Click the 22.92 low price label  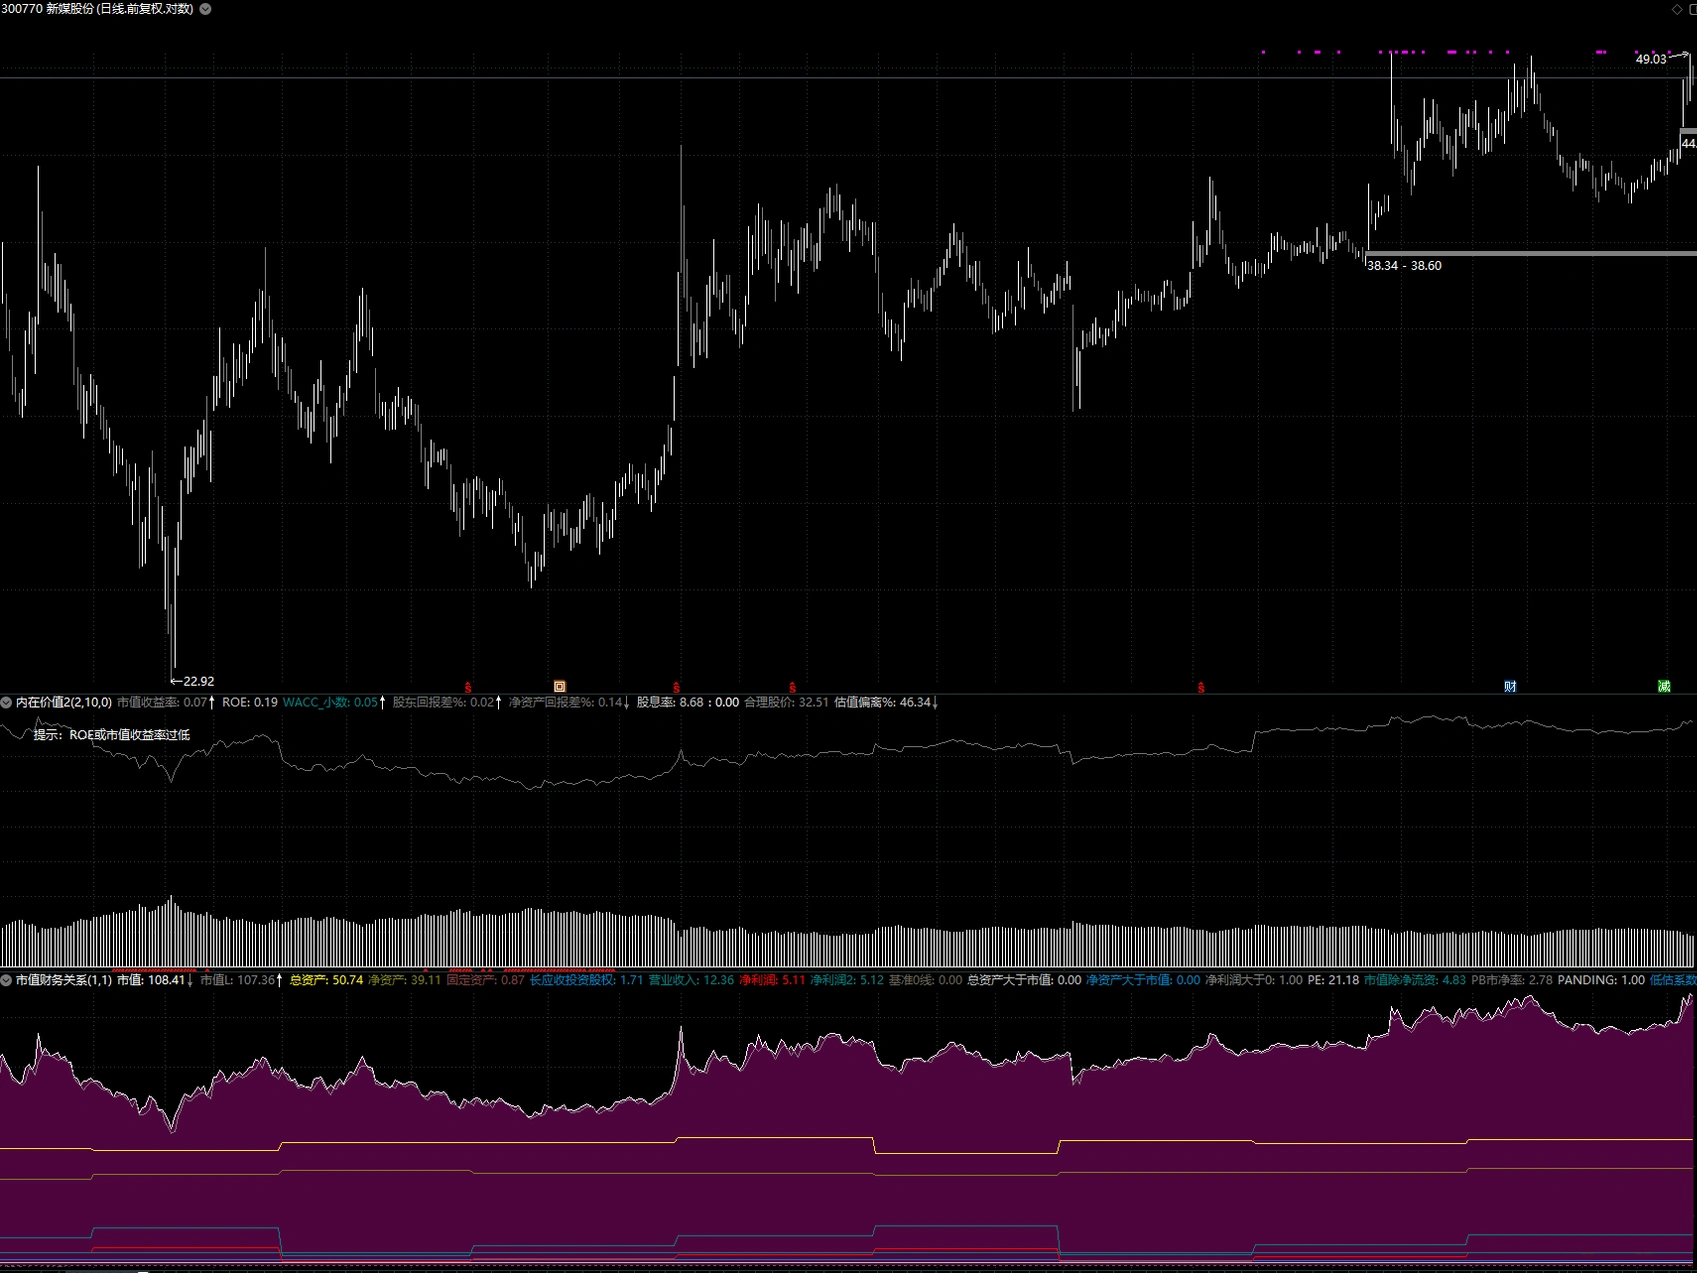pos(198,682)
